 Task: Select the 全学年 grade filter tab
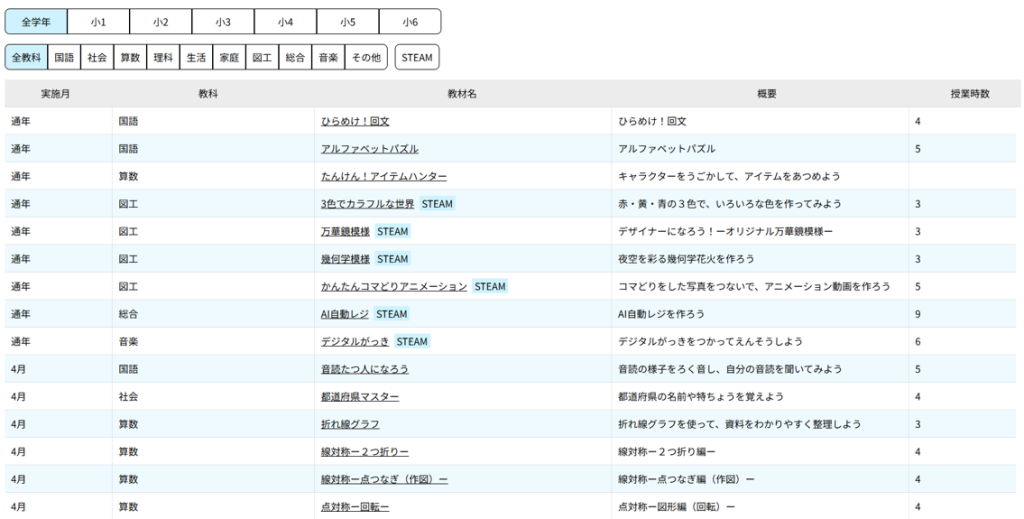pos(36,22)
